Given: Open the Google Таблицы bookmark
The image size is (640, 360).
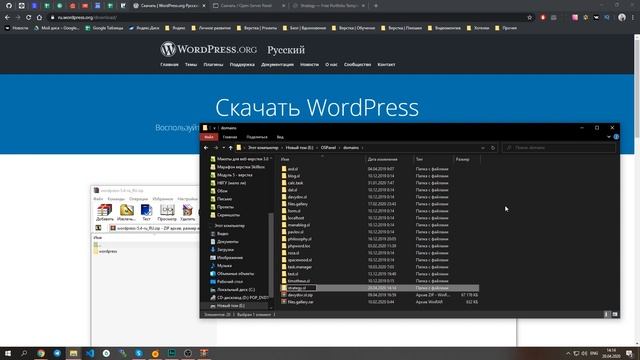Looking at the screenshot, I should pos(104,28).
